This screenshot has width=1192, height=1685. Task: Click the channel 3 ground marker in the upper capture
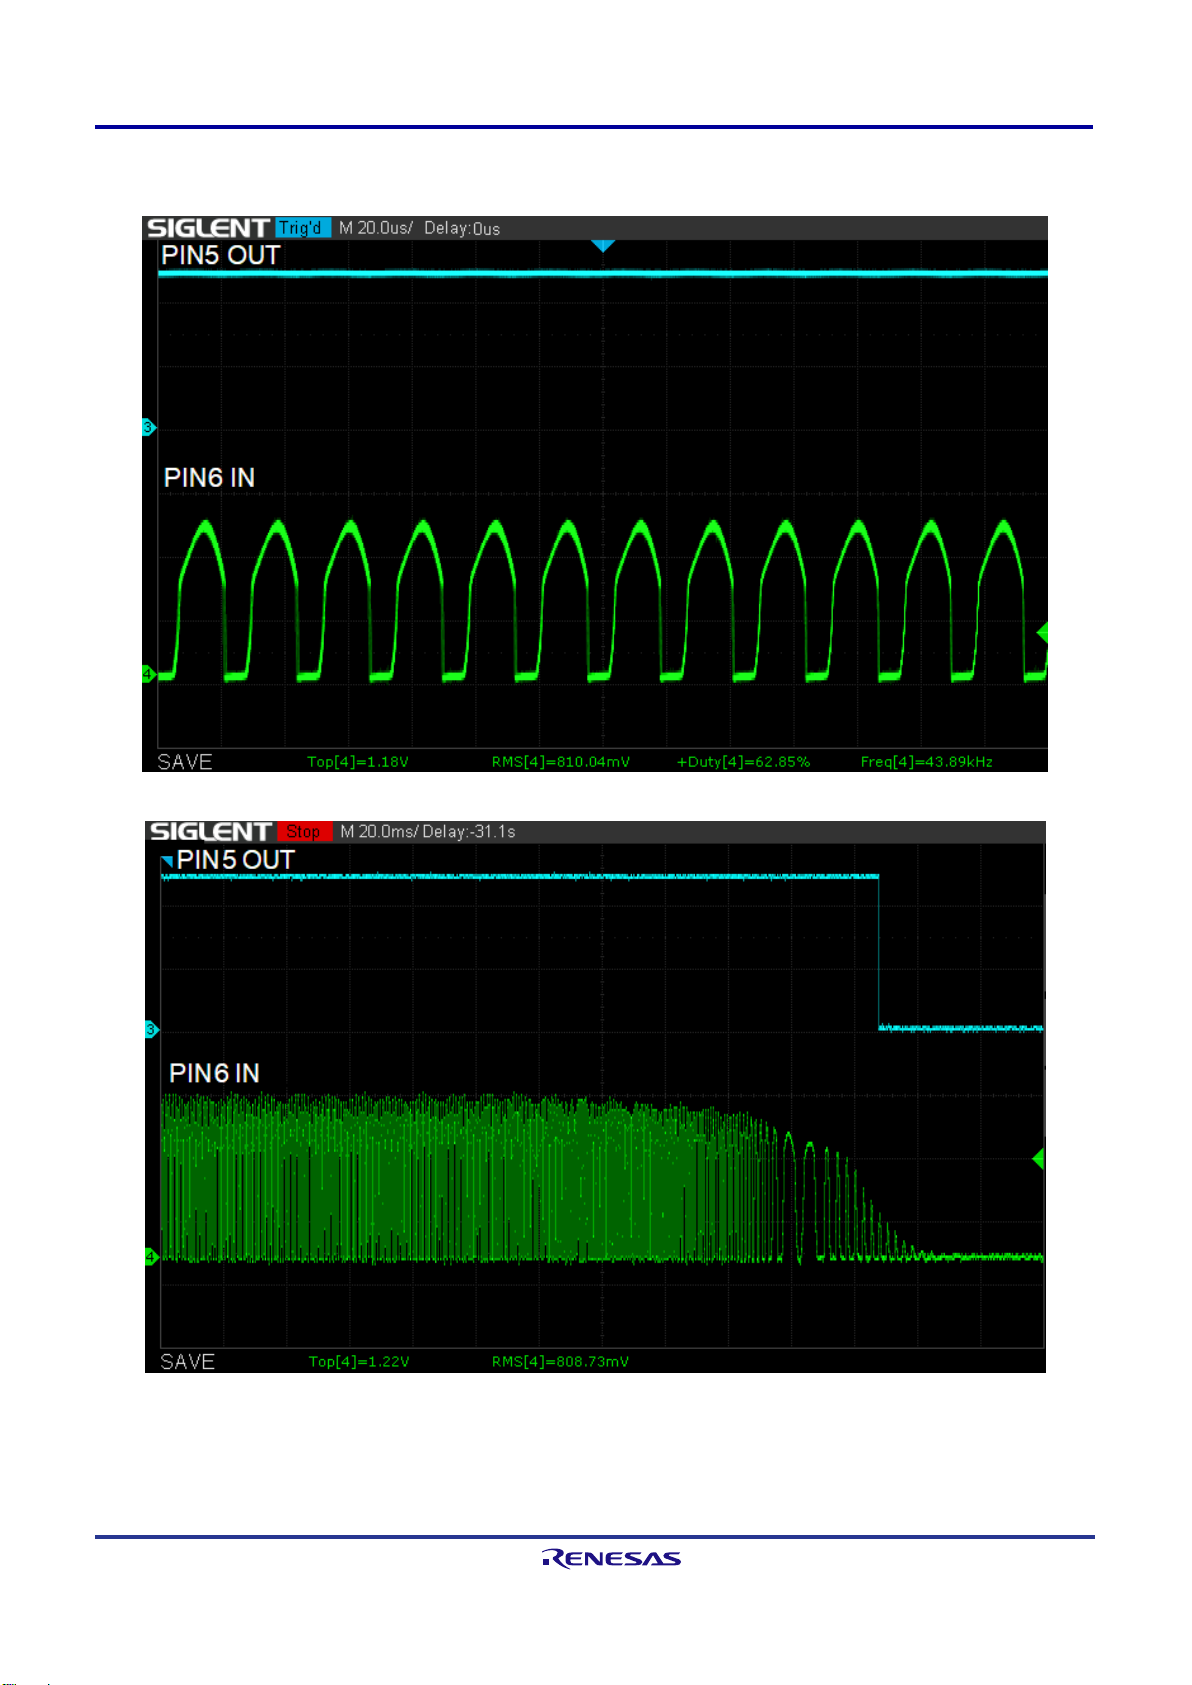tap(149, 428)
